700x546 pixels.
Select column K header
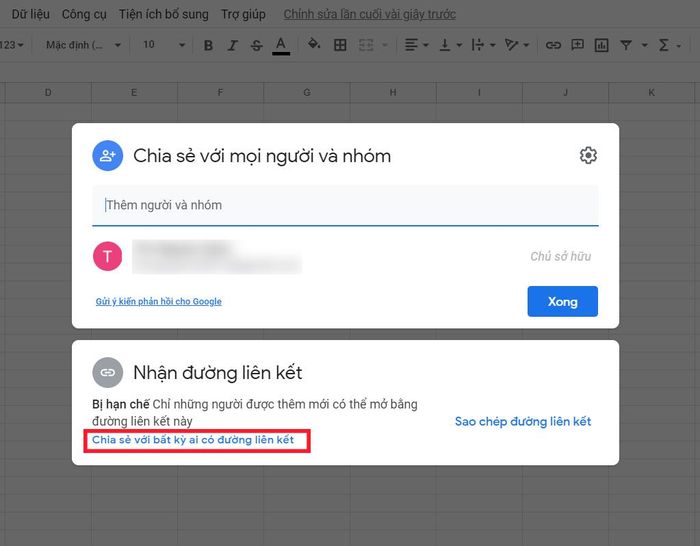651,92
